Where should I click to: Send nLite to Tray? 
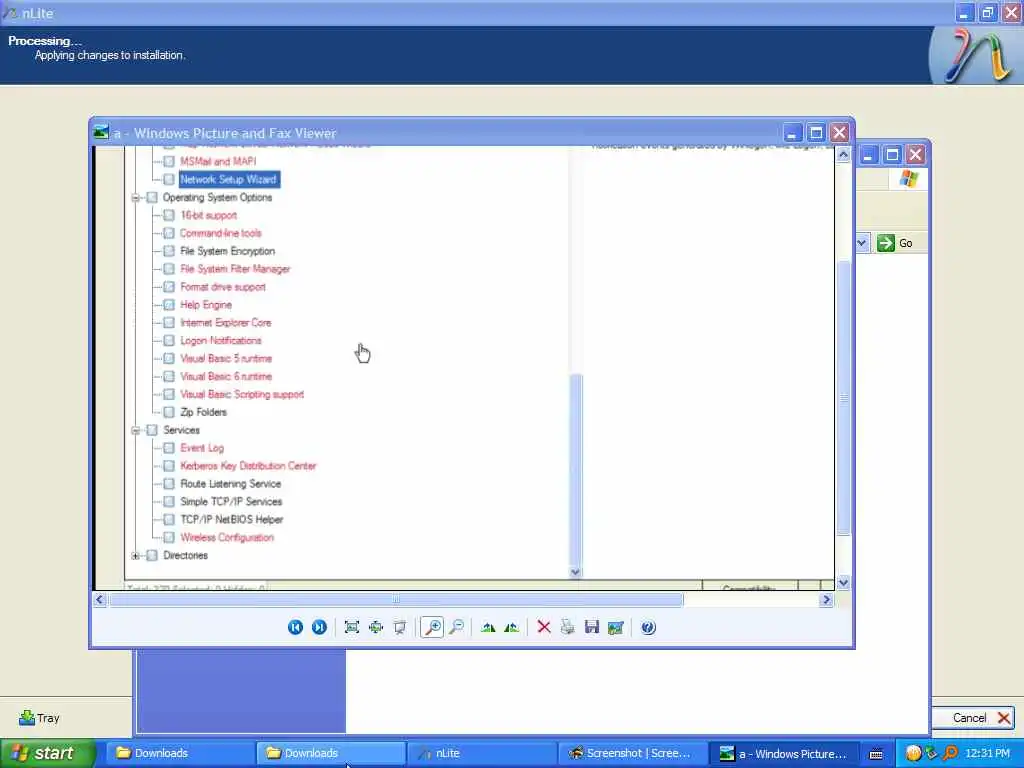(40, 718)
